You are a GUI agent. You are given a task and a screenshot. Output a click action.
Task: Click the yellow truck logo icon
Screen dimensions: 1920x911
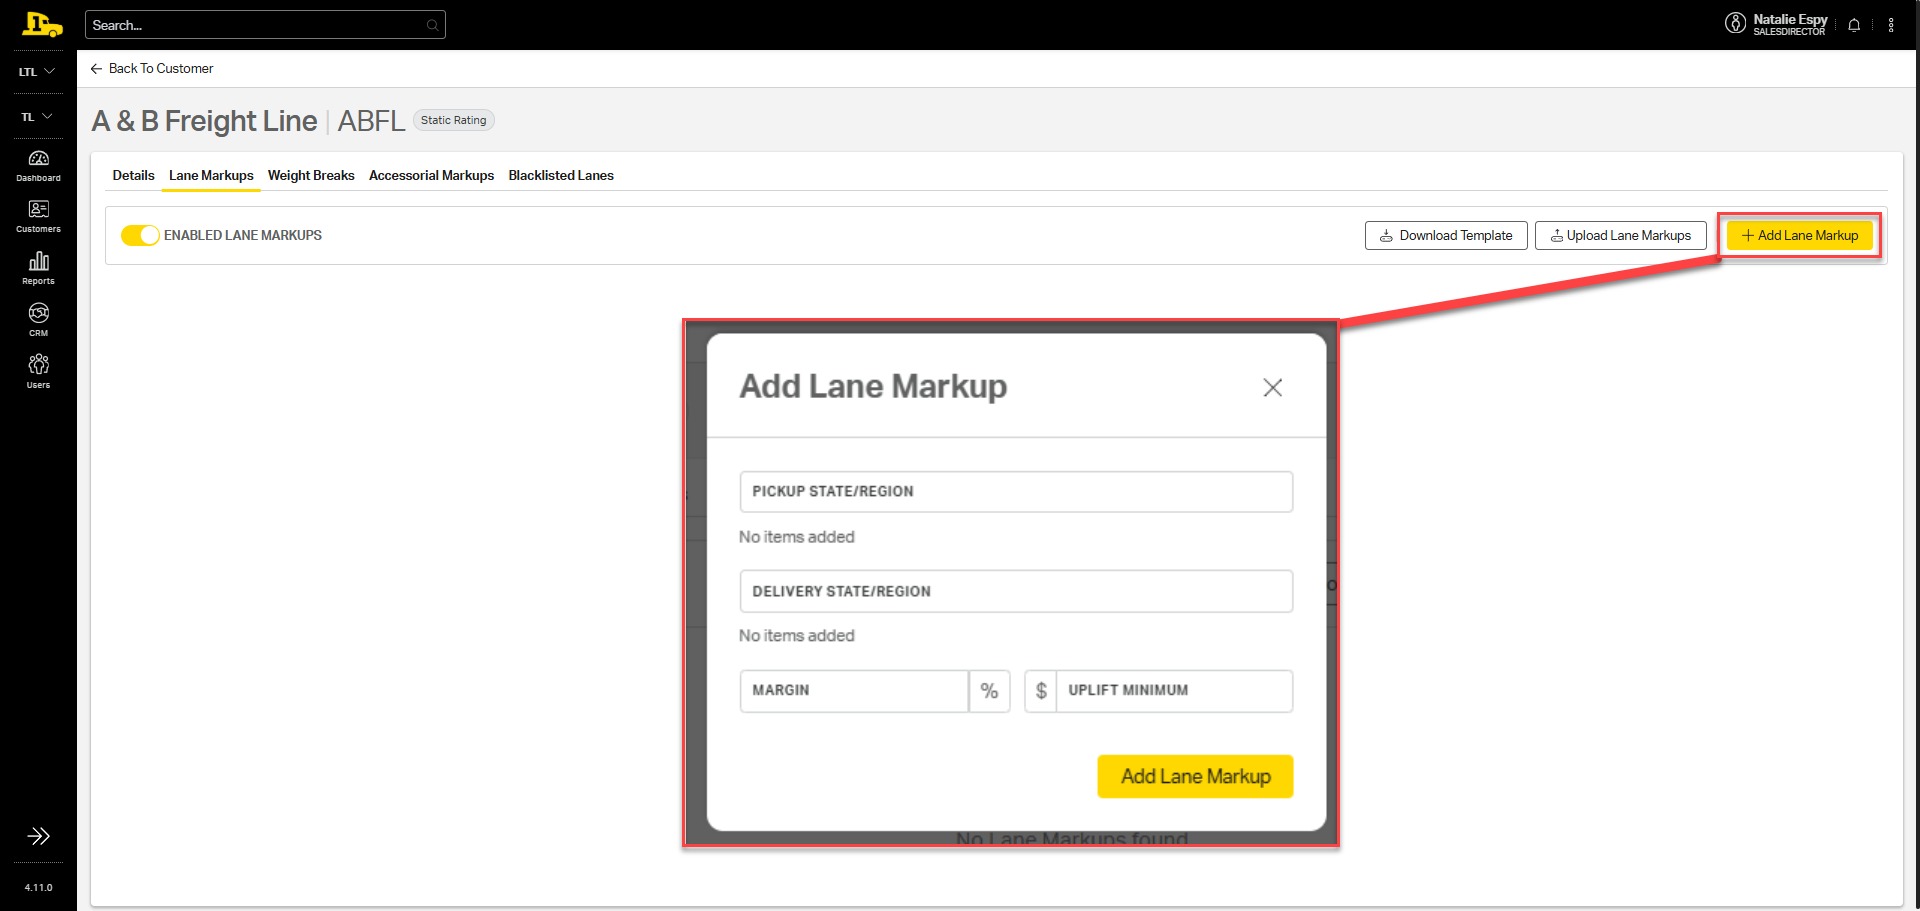click(41, 25)
